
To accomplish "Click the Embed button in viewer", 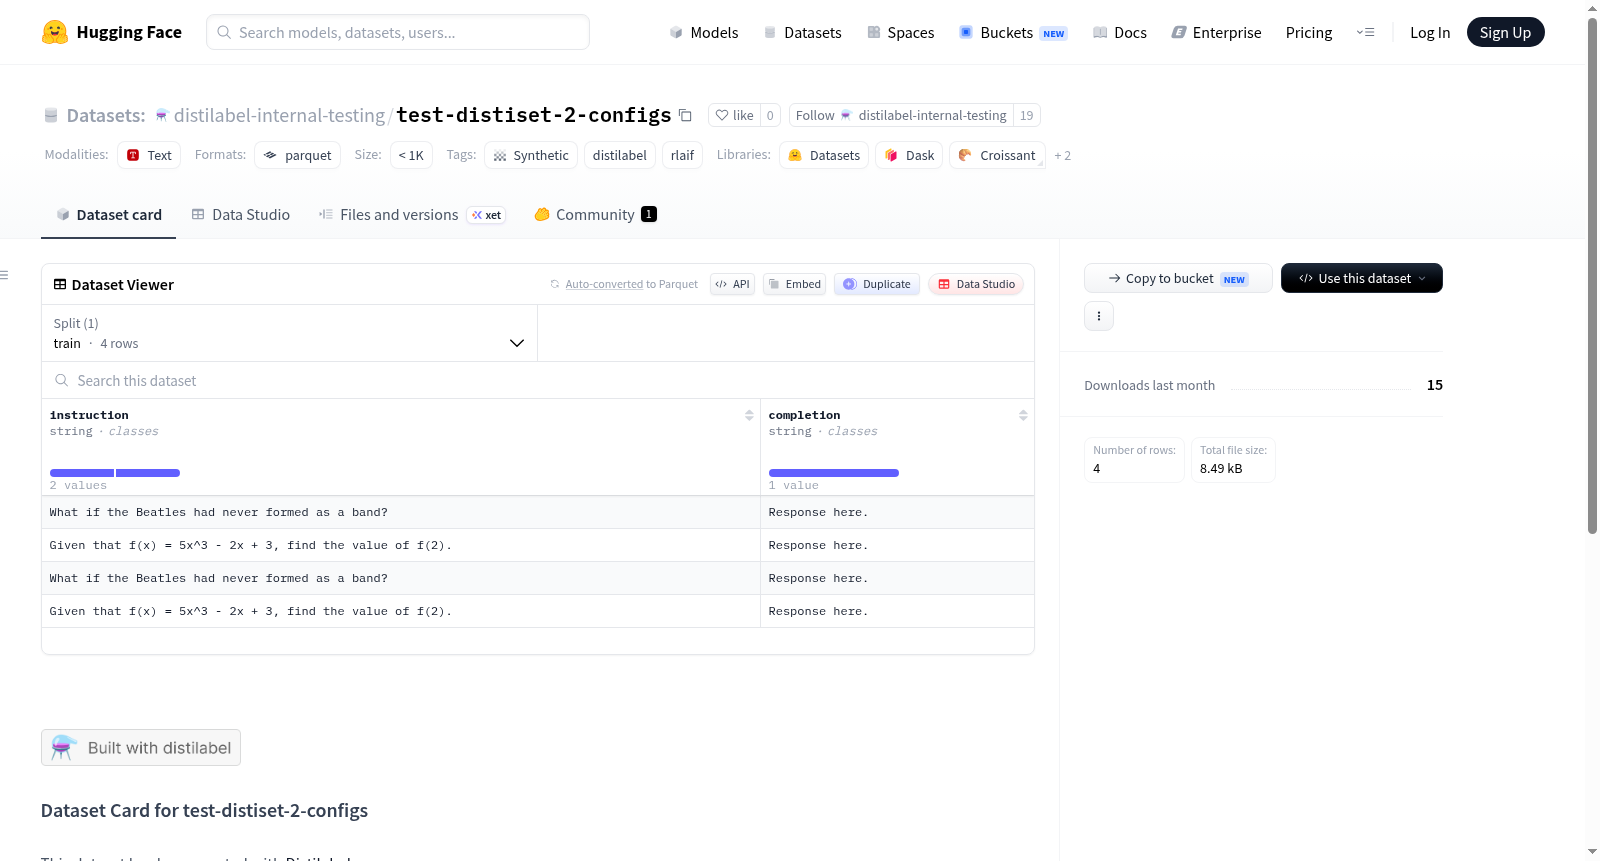I will 795,284.
